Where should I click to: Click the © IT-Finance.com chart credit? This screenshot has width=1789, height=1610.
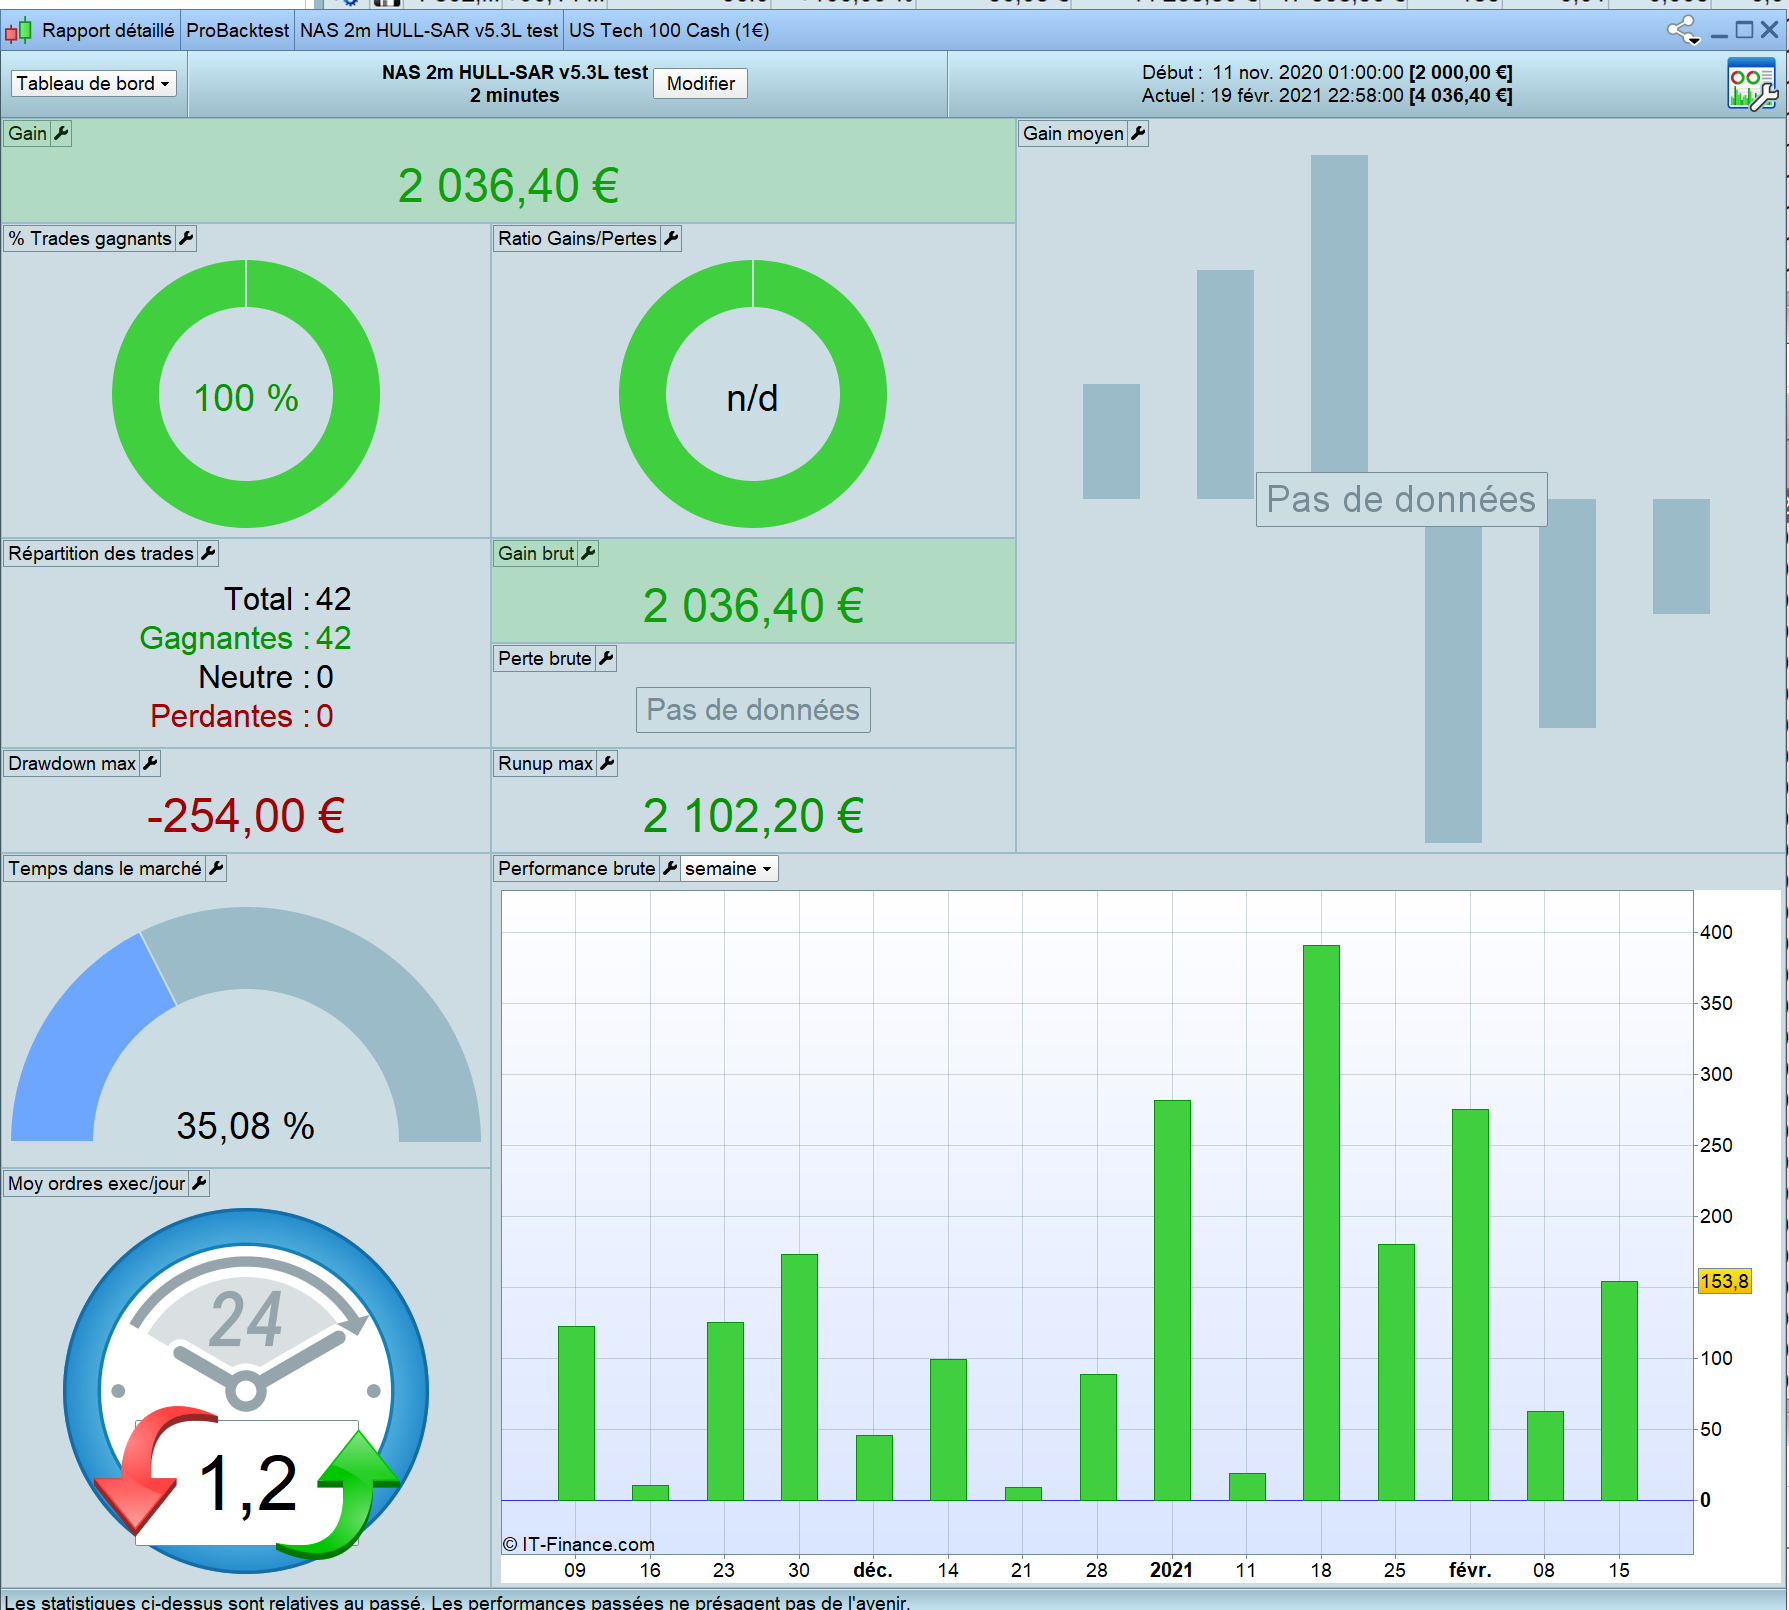(x=578, y=1544)
